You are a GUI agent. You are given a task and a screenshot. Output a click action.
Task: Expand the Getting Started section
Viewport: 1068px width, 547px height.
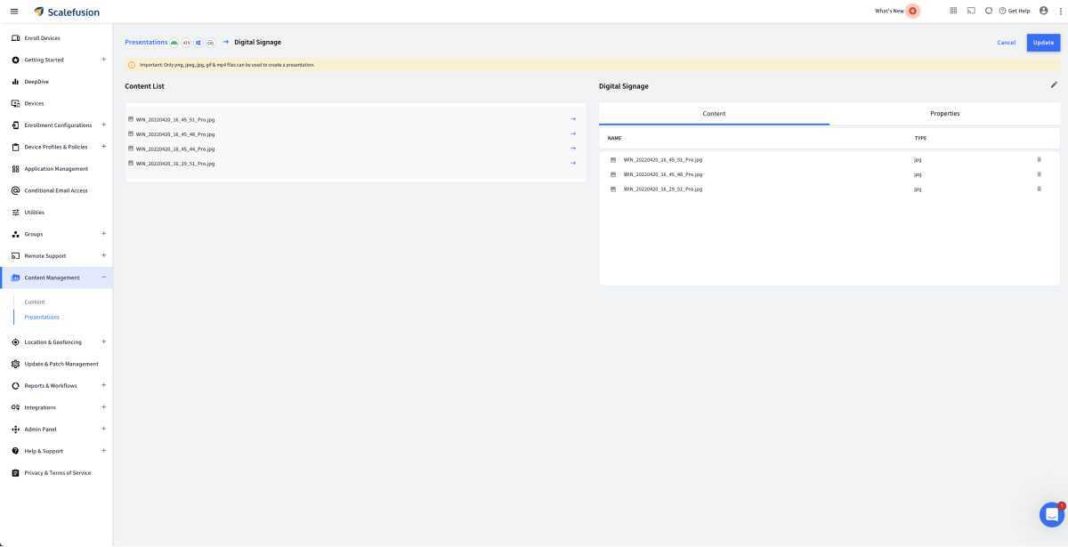tap(103, 60)
